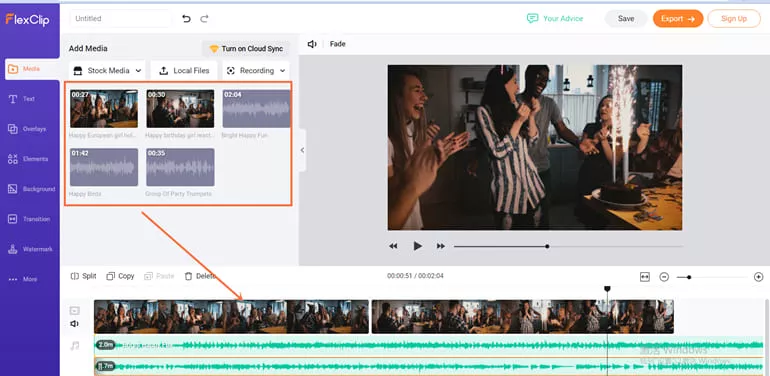Select the 00:30 Happy birthday girl video
Screen dimensions: 770x376
coord(180,108)
